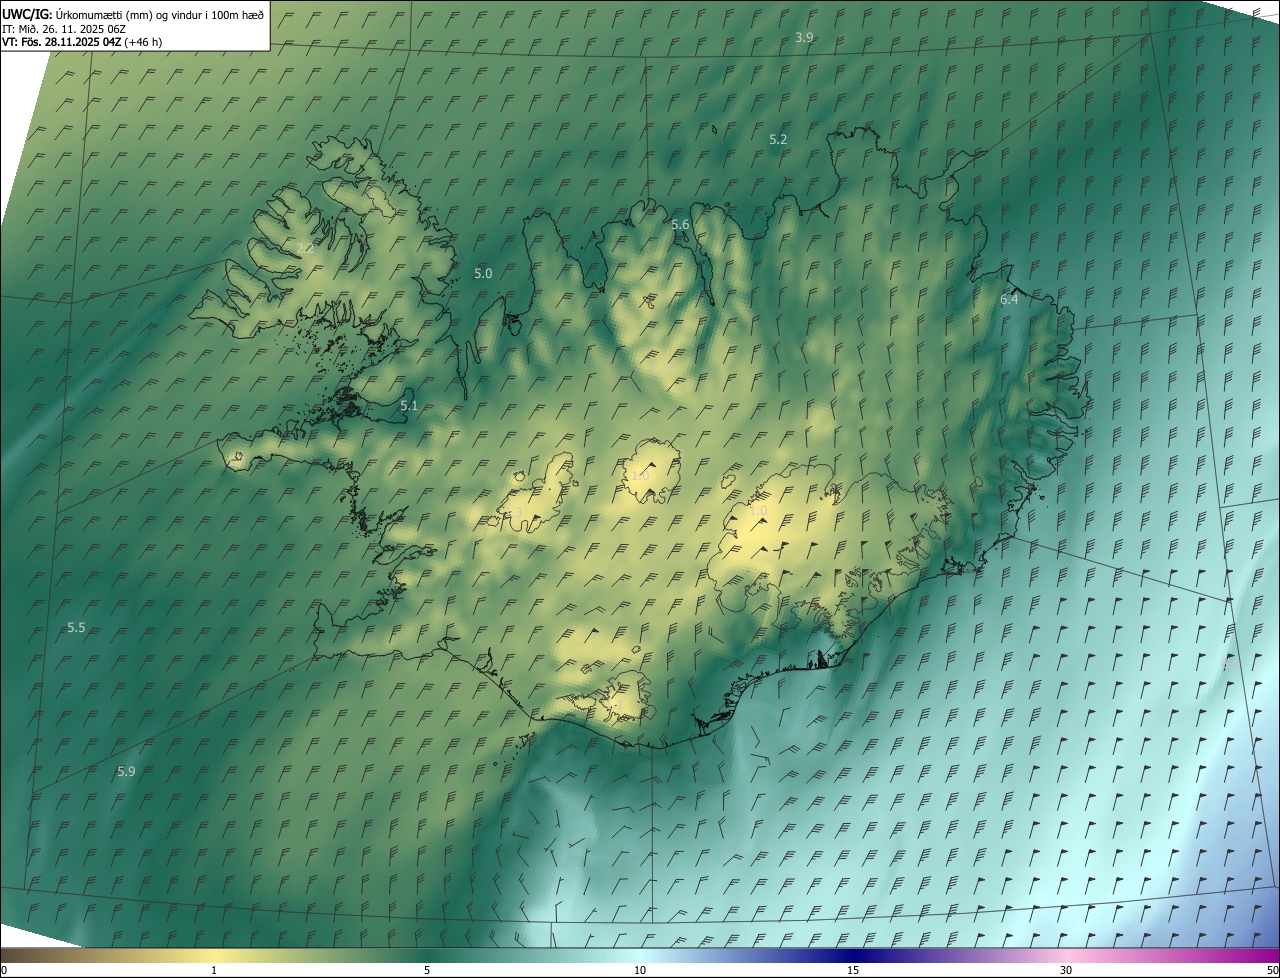Click the color scale tick label '10'
The width and height of the screenshot is (1280, 978).
click(x=640, y=970)
